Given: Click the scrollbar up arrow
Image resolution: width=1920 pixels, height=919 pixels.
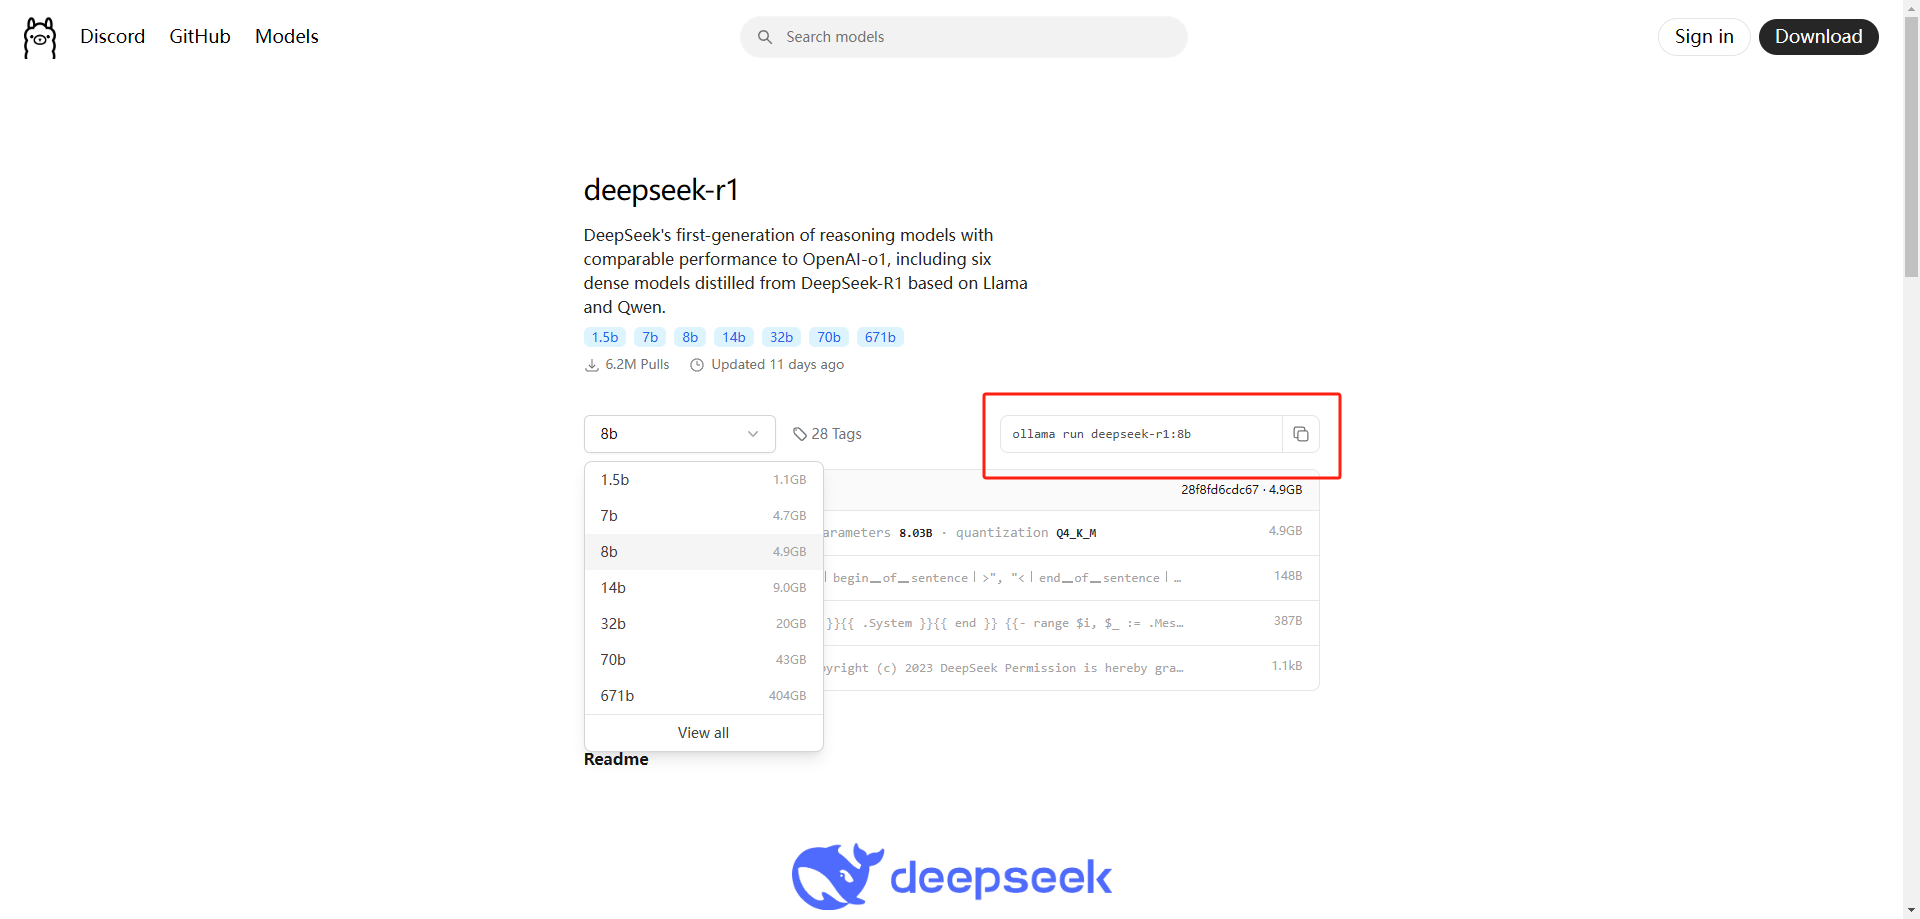Looking at the screenshot, I should pos(1911,7).
